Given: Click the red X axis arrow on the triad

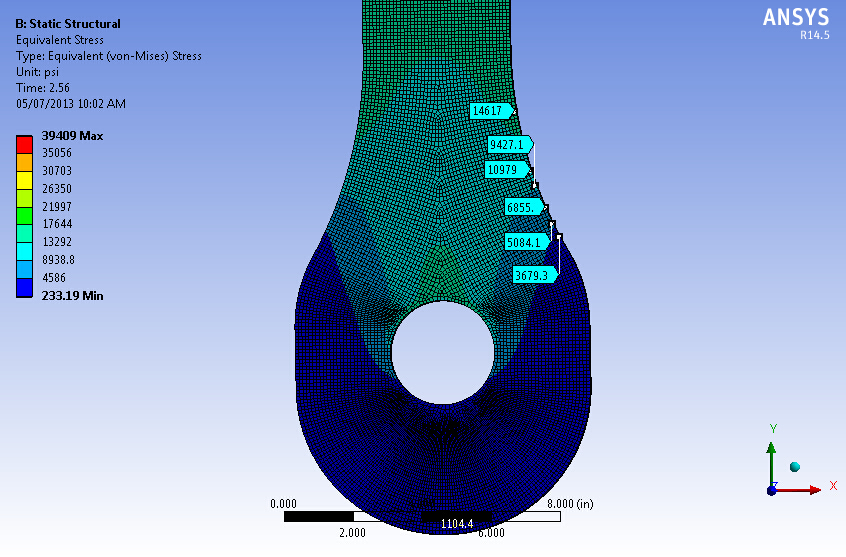Looking at the screenshot, I should click(810, 489).
